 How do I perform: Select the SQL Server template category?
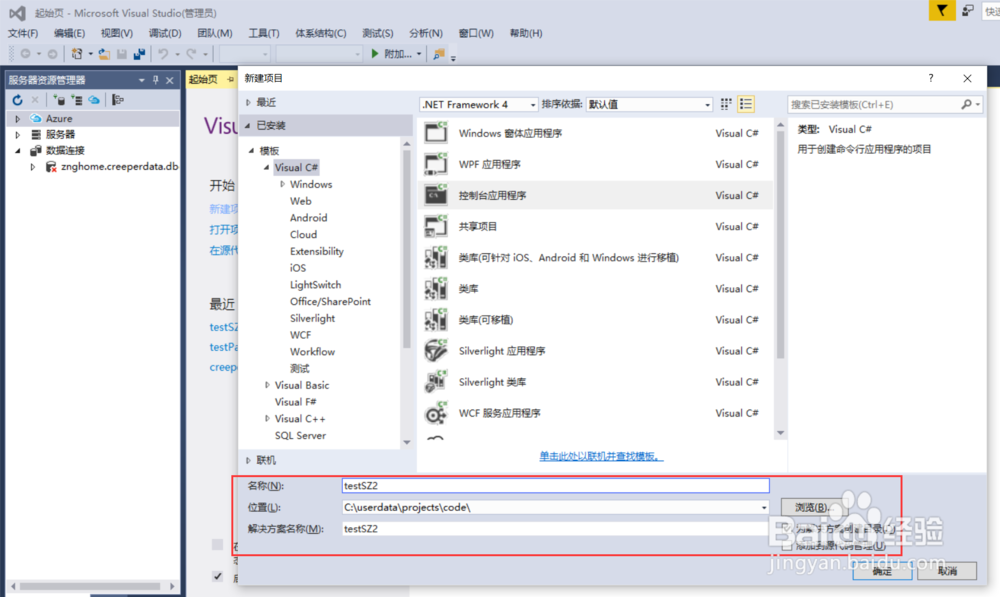pos(300,436)
